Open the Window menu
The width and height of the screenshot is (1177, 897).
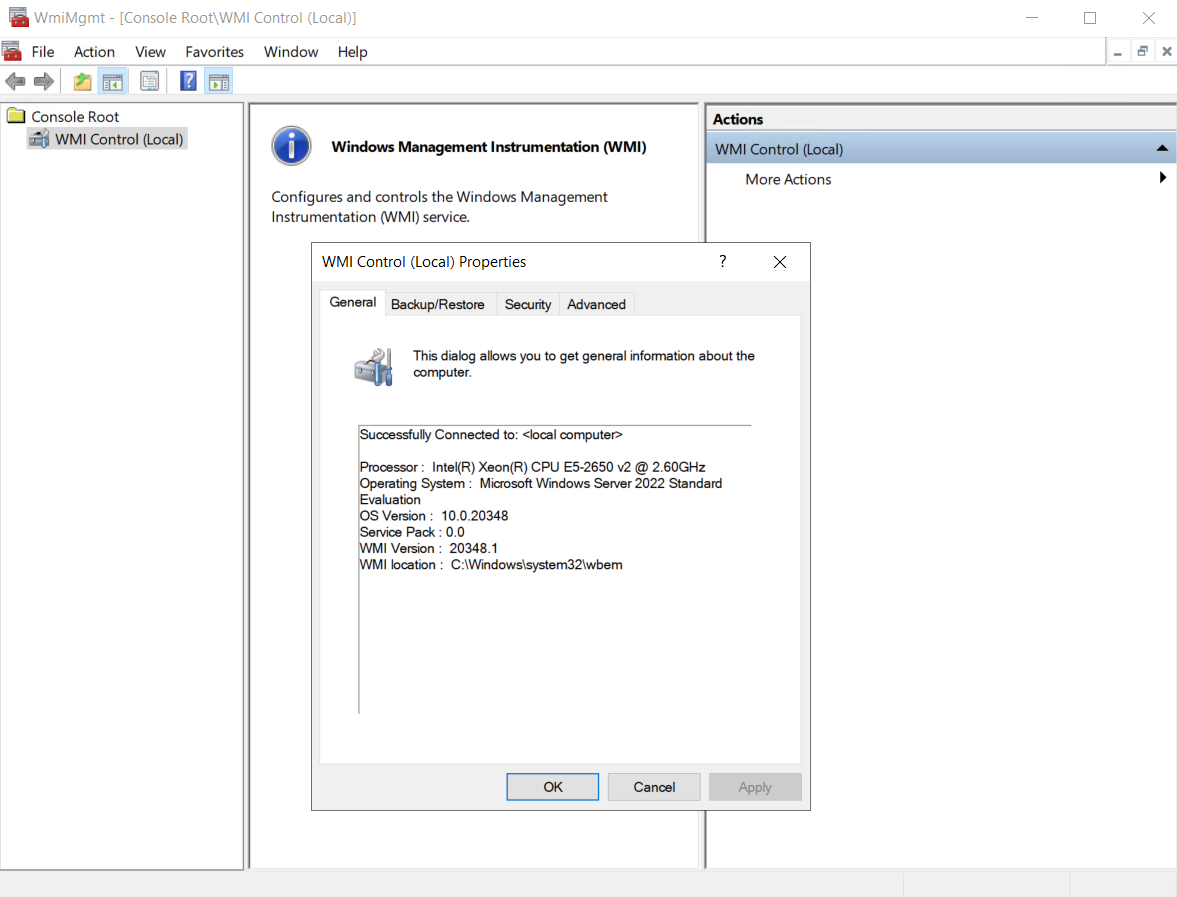click(290, 52)
